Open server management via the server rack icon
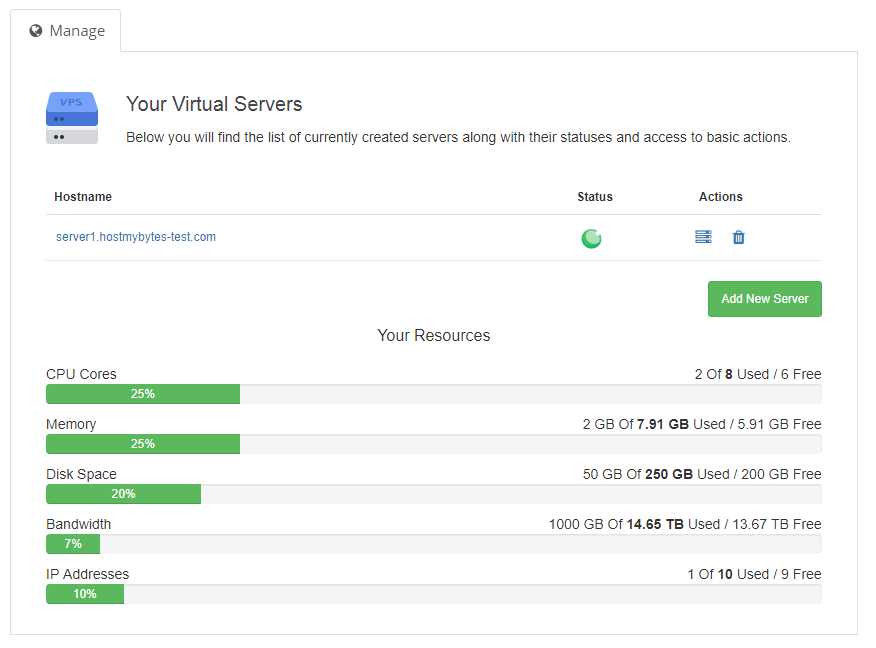Screen dimensions: 876x648 click(703, 237)
